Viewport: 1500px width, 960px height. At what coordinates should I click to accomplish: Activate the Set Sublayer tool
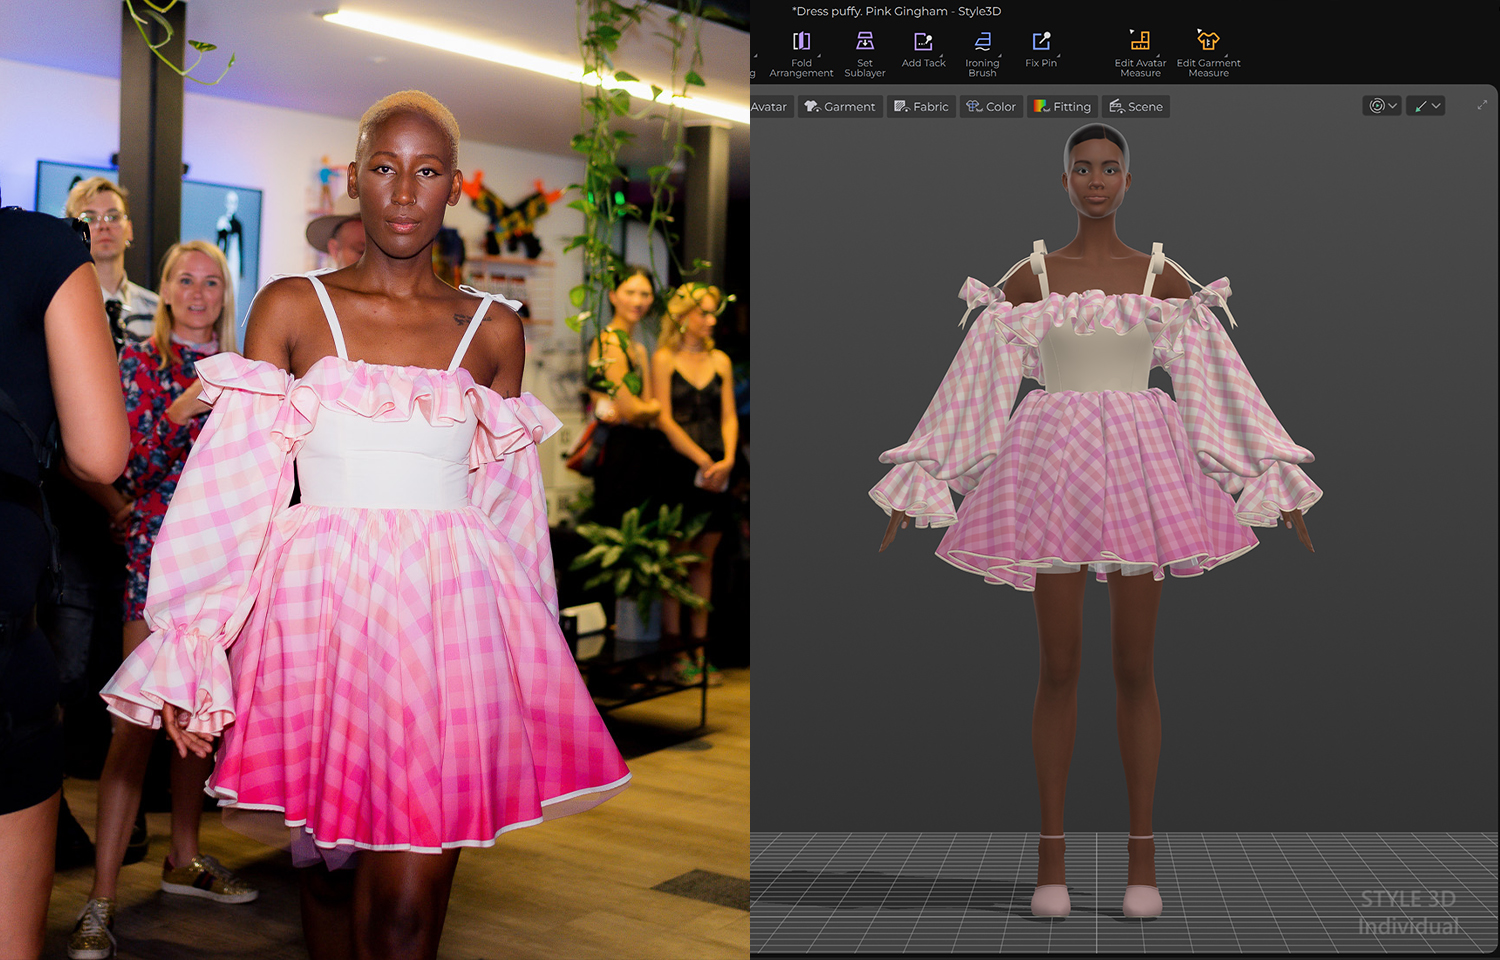pyautogui.click(x=865, y=52)
